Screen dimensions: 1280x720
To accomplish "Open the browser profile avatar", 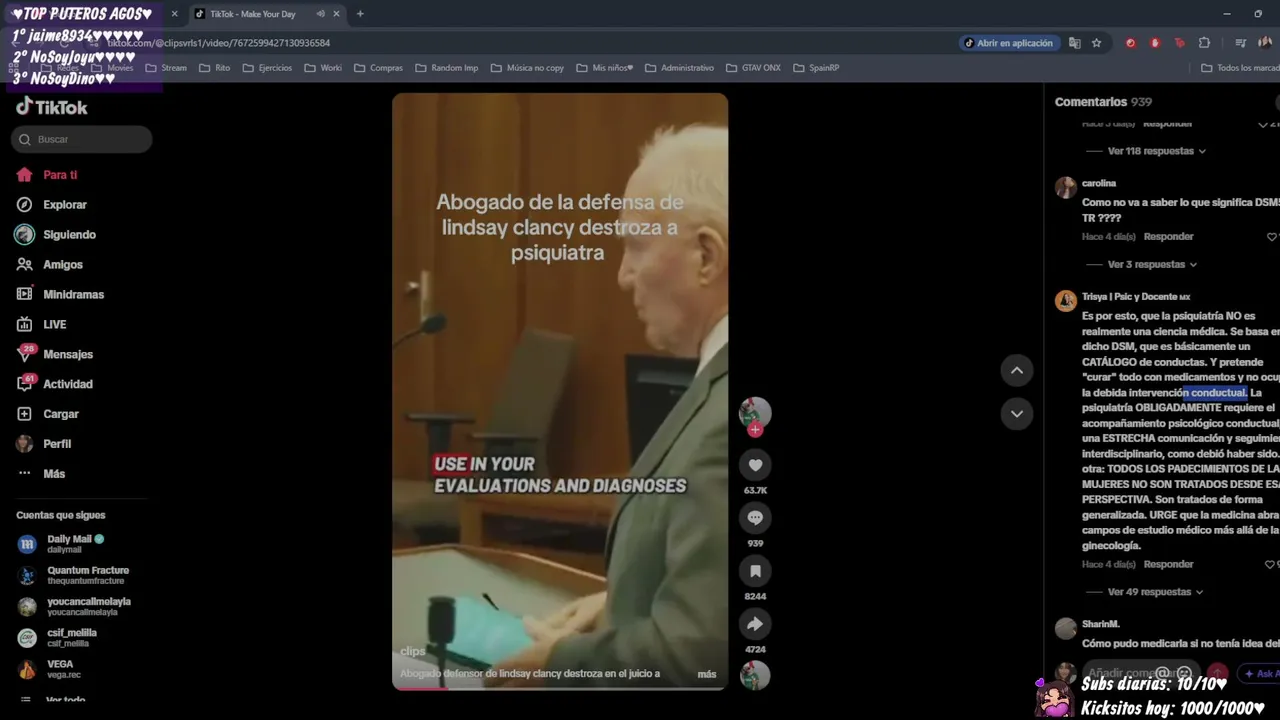I will 1265,43.
